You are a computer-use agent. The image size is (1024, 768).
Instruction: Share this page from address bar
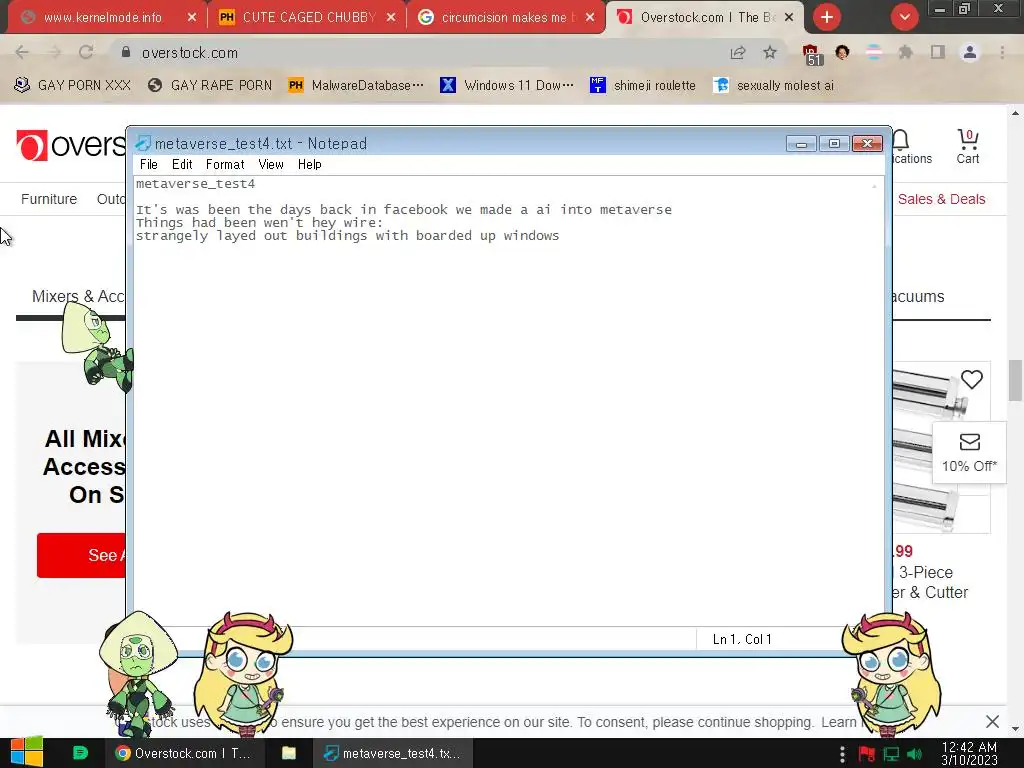(x=738, y=52)
